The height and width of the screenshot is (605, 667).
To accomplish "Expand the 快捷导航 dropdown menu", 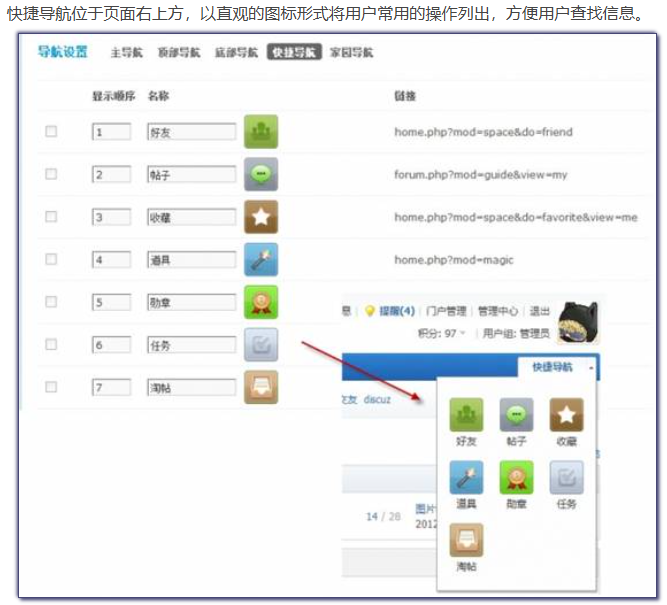I will 558,367.
